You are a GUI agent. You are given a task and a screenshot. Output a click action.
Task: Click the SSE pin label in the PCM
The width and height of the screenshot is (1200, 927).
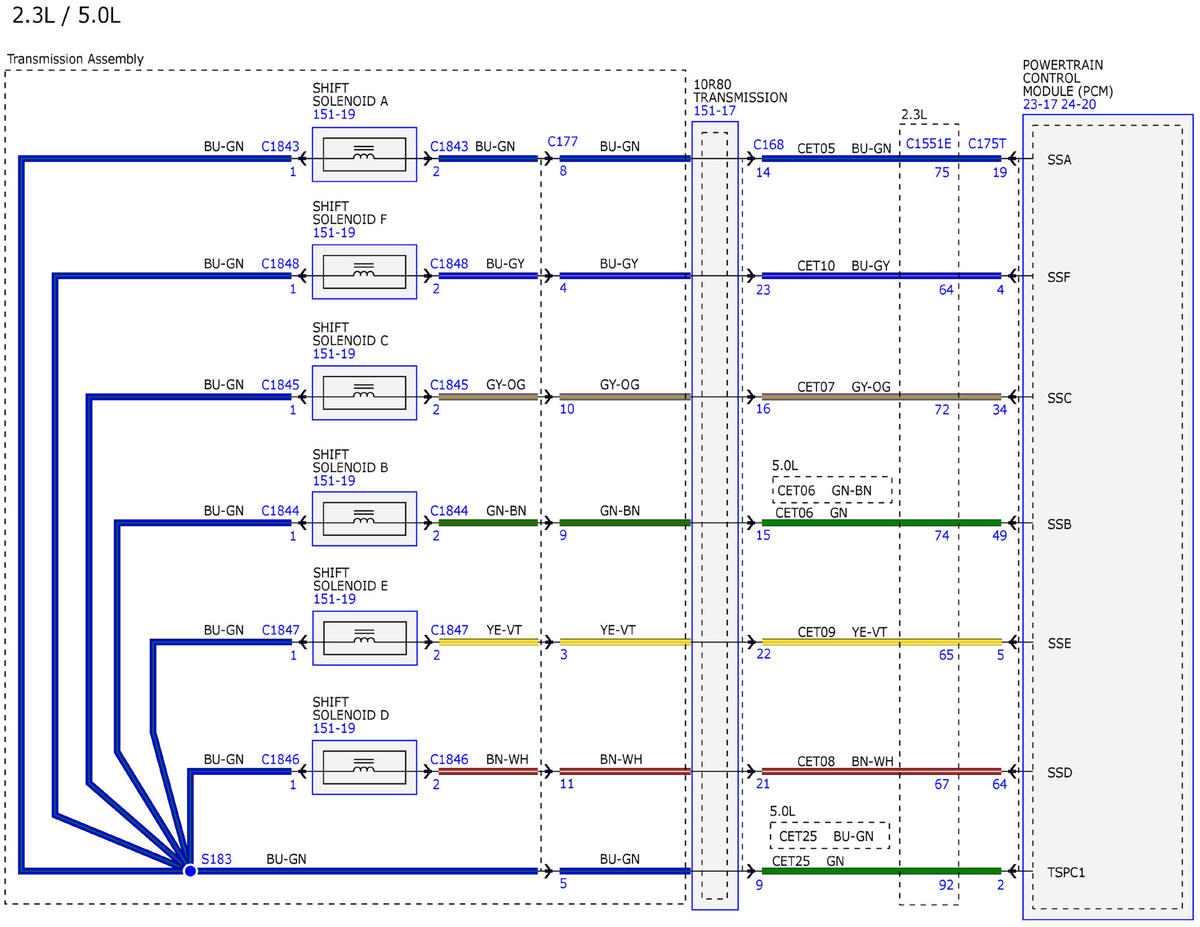click(x=1060, y=643)
